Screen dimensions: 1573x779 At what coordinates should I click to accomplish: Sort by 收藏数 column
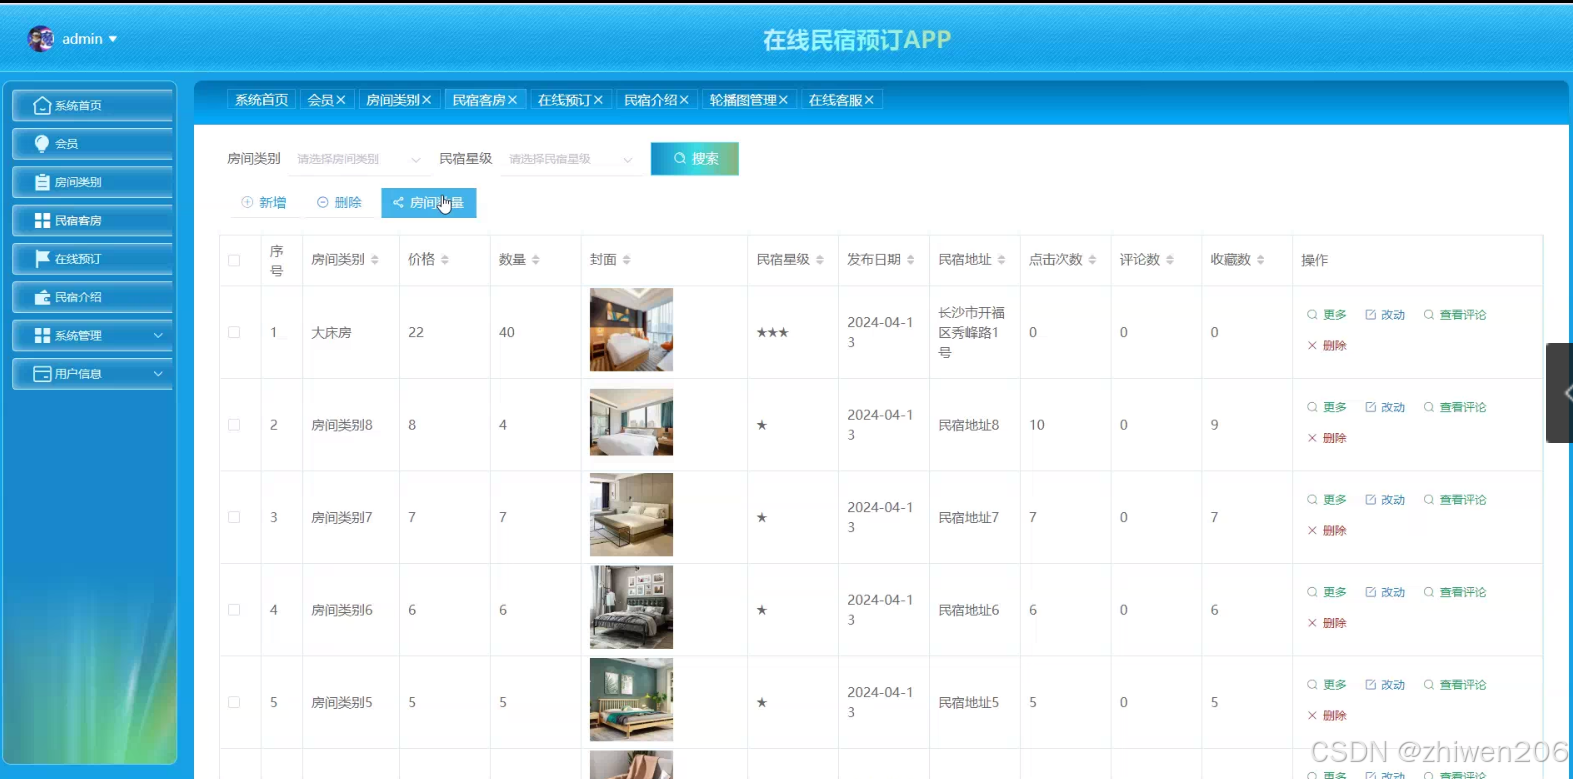(x=1261, y=260)
